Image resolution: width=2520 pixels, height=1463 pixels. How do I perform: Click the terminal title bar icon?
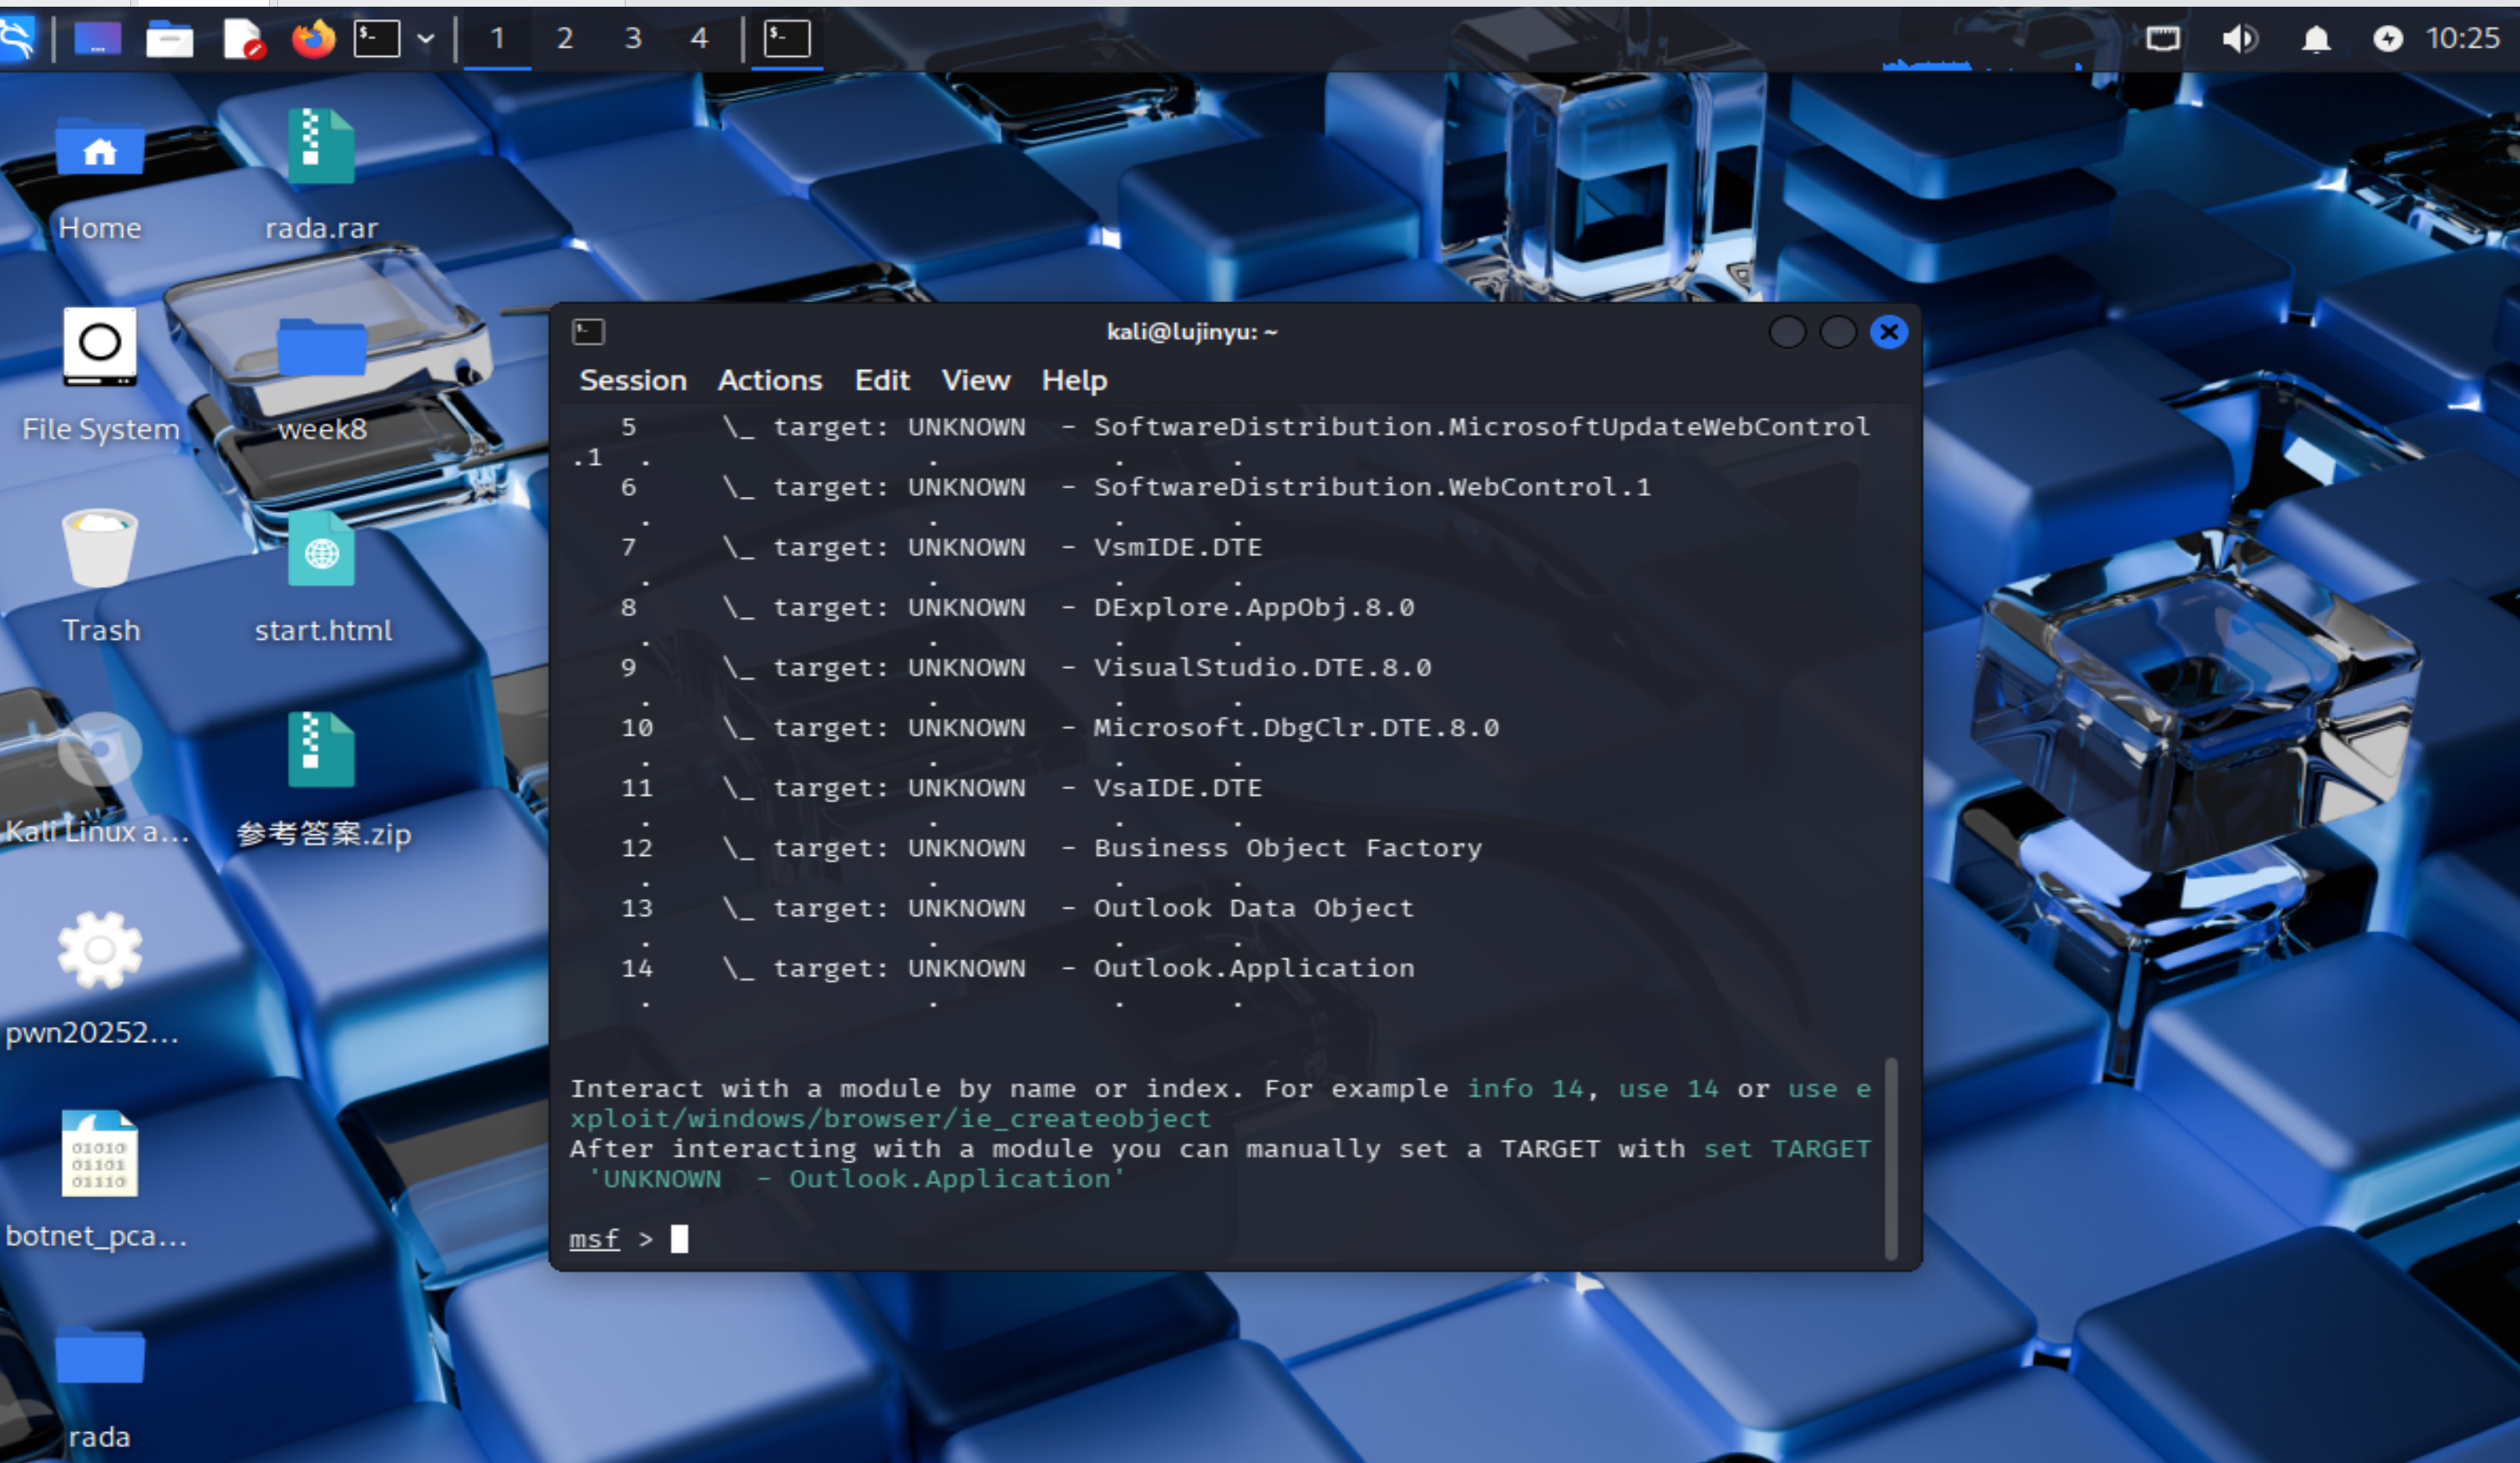coord(588,332)
